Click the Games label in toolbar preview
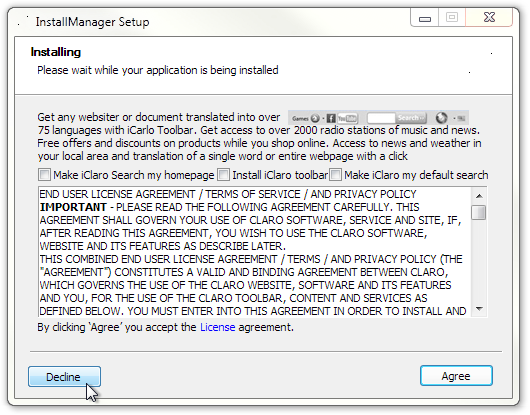Viewport: 530px width, 415px height. (x=300, y=118)
